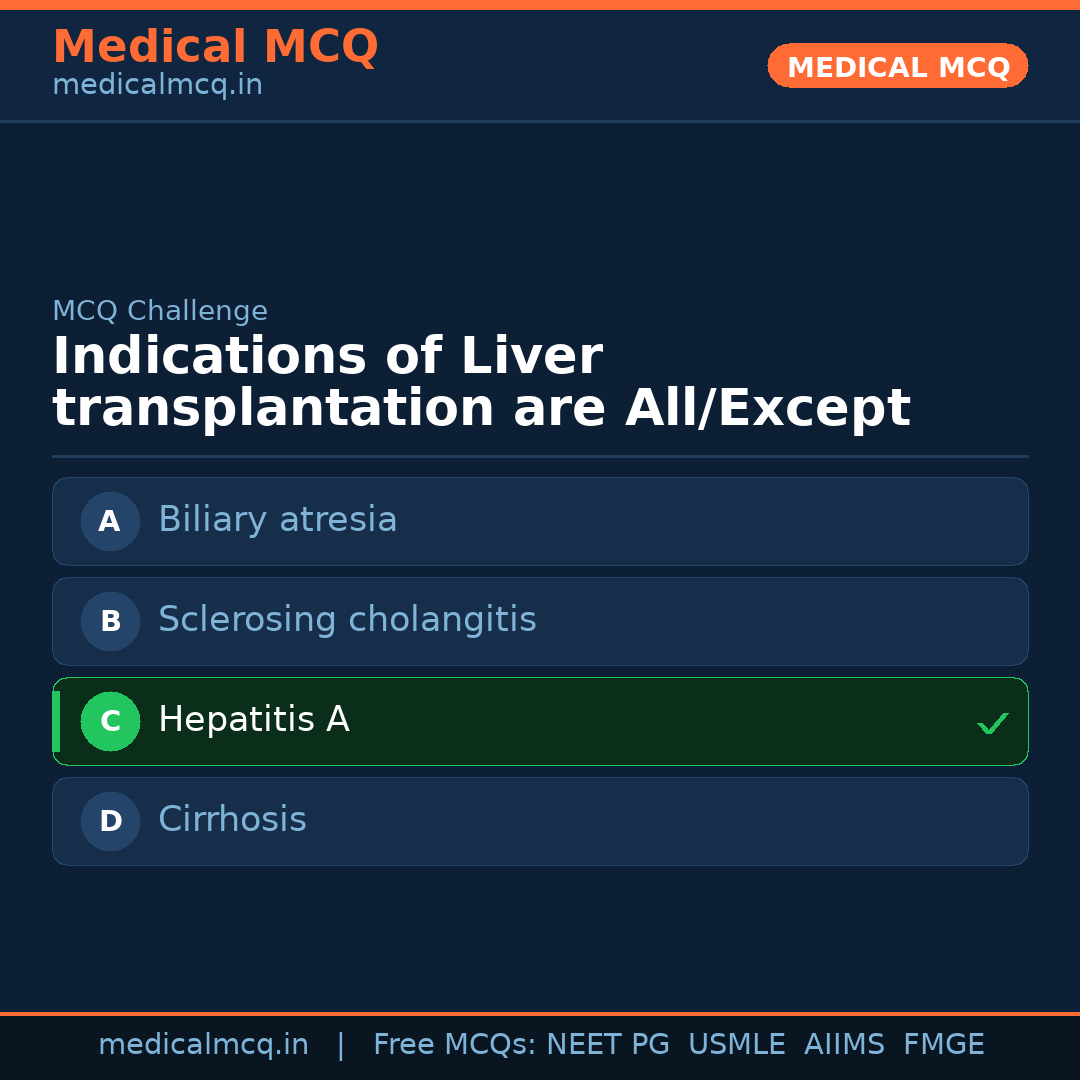Click the green checkmark icon
This screenshot has width=1080, height=1080.
[x=992, y=723]
